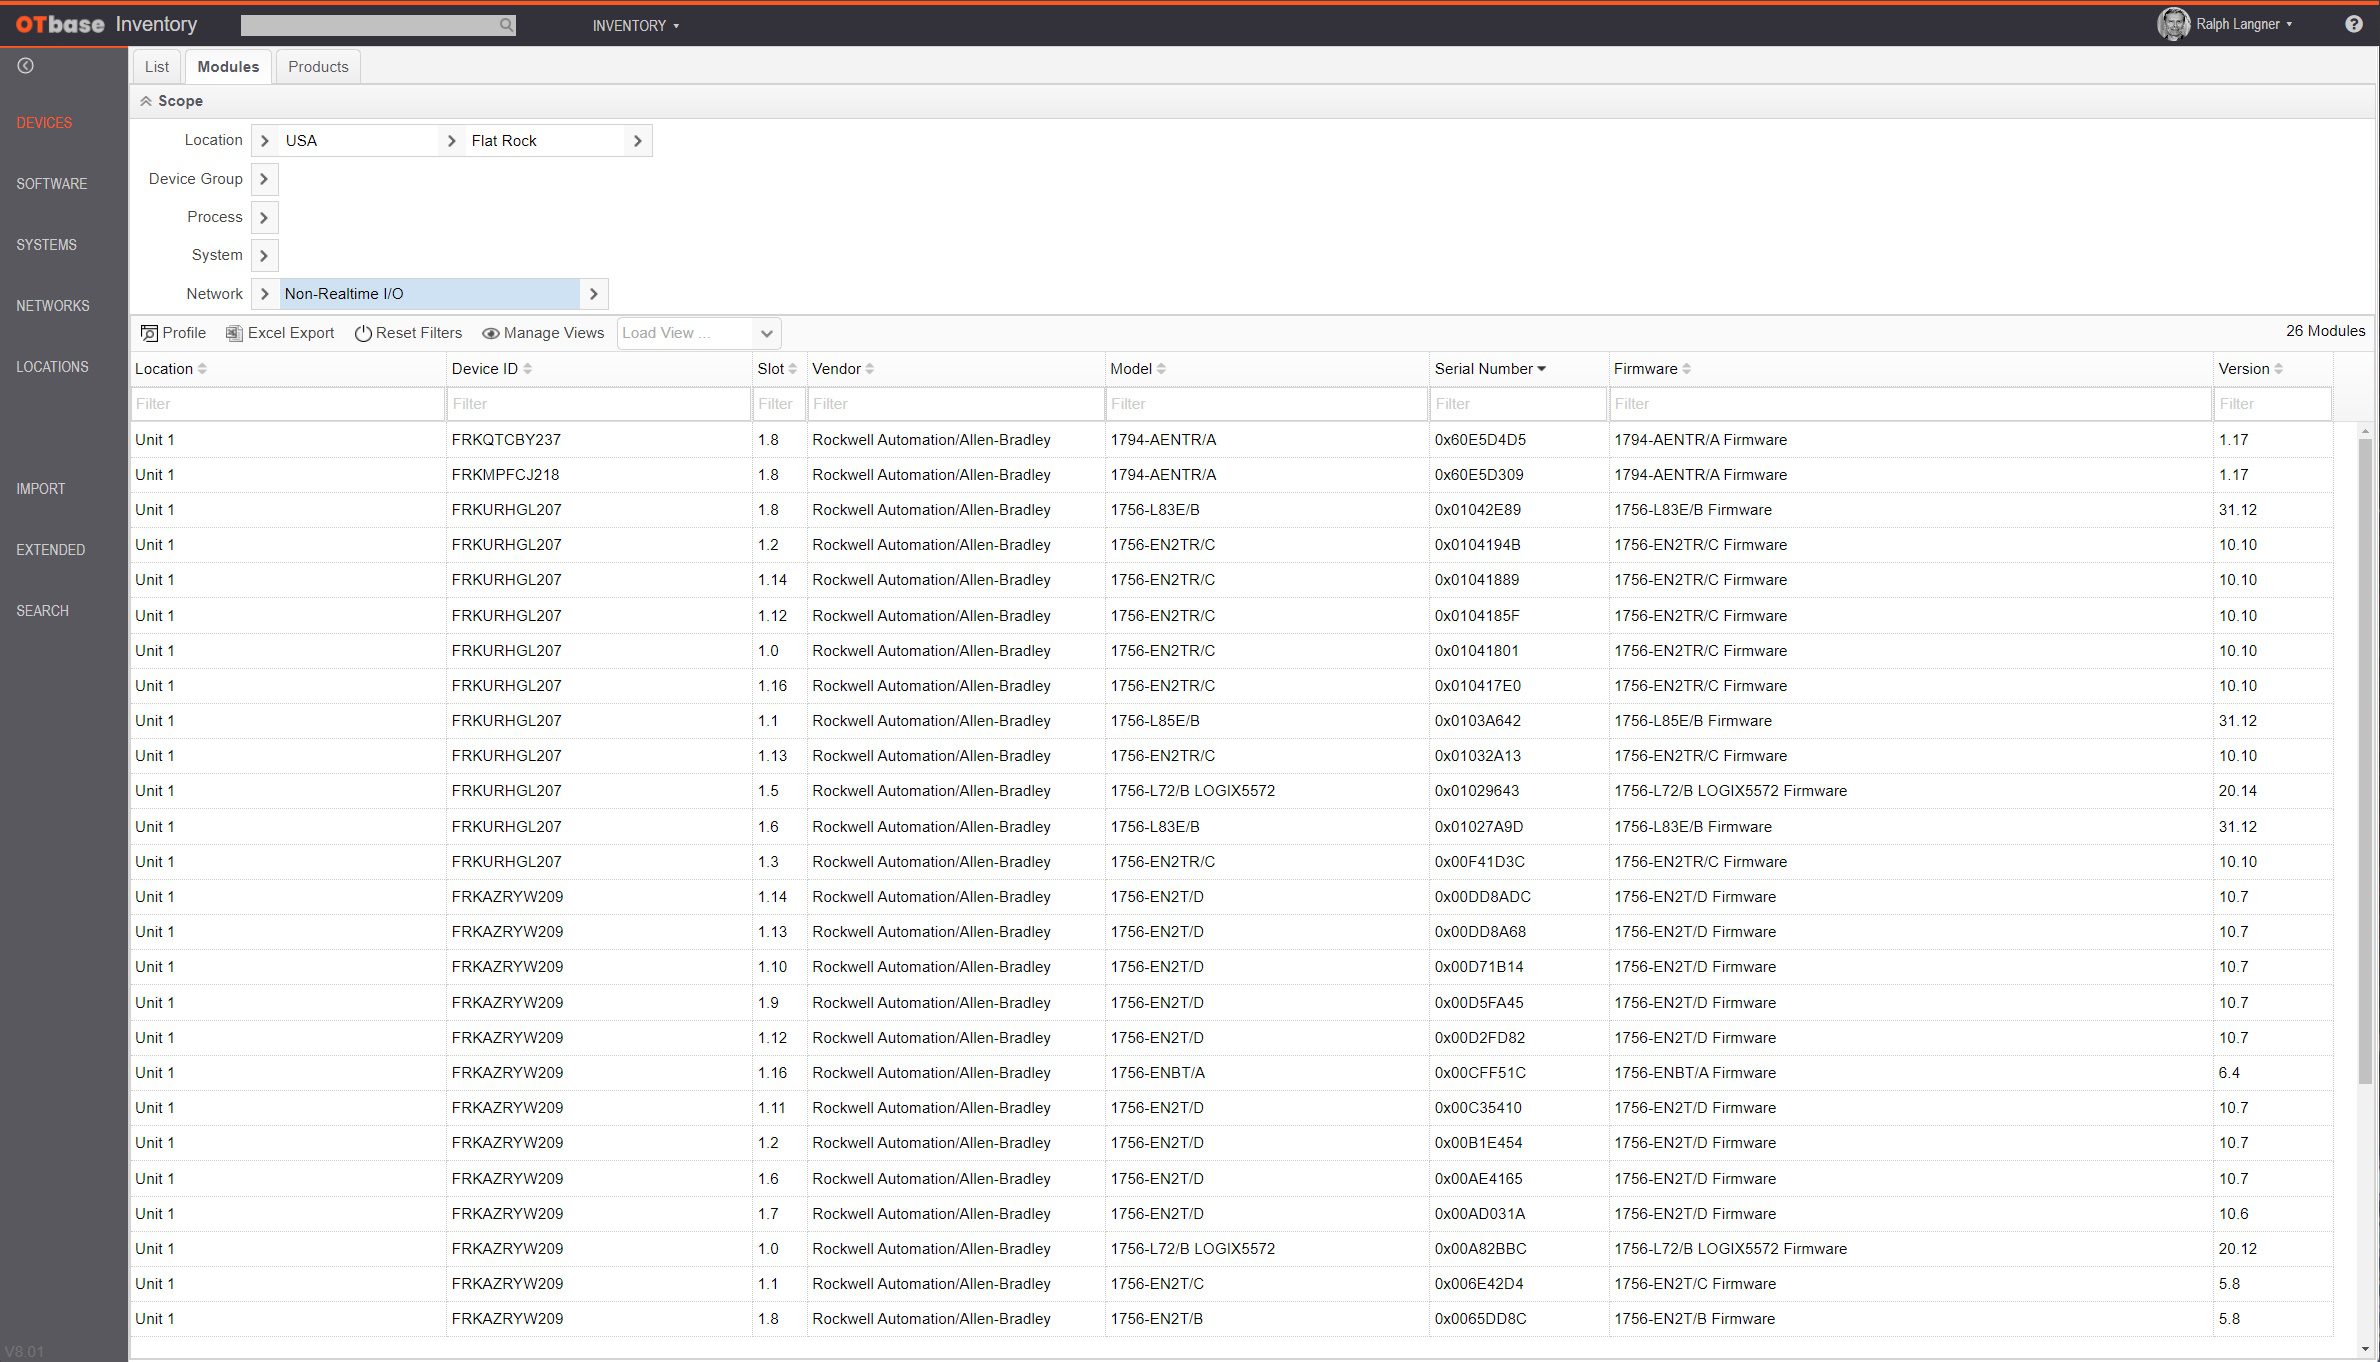Image resolution: width=2380 pixels, height=1362 pixels.
Task: Click the Manage Views button
Action: (543, 333)
